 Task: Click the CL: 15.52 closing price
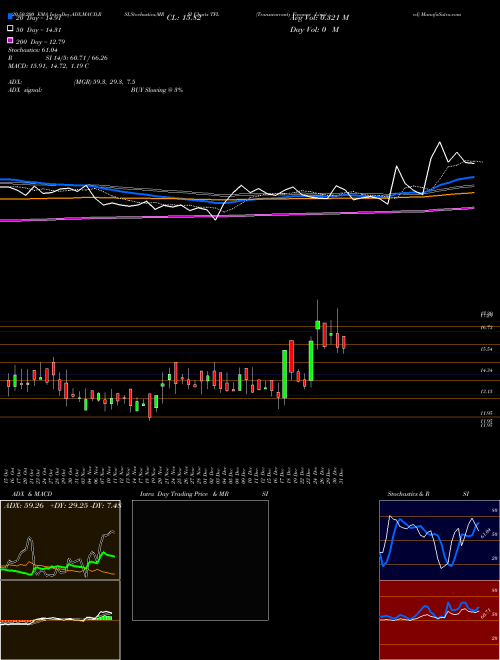click(x=184, y=18)
